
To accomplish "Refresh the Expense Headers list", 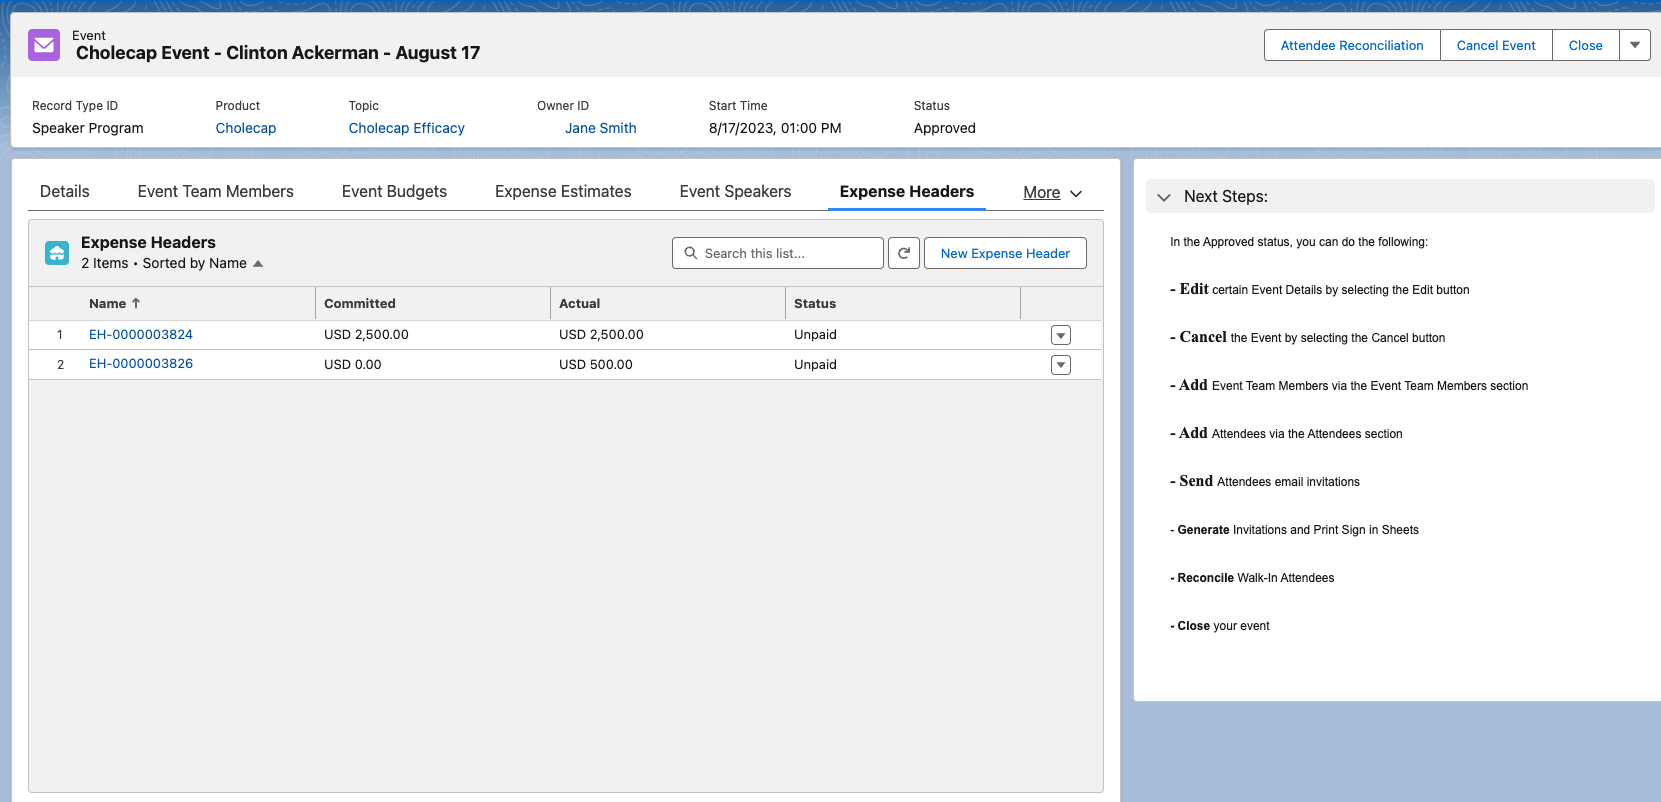I will 904,253.
